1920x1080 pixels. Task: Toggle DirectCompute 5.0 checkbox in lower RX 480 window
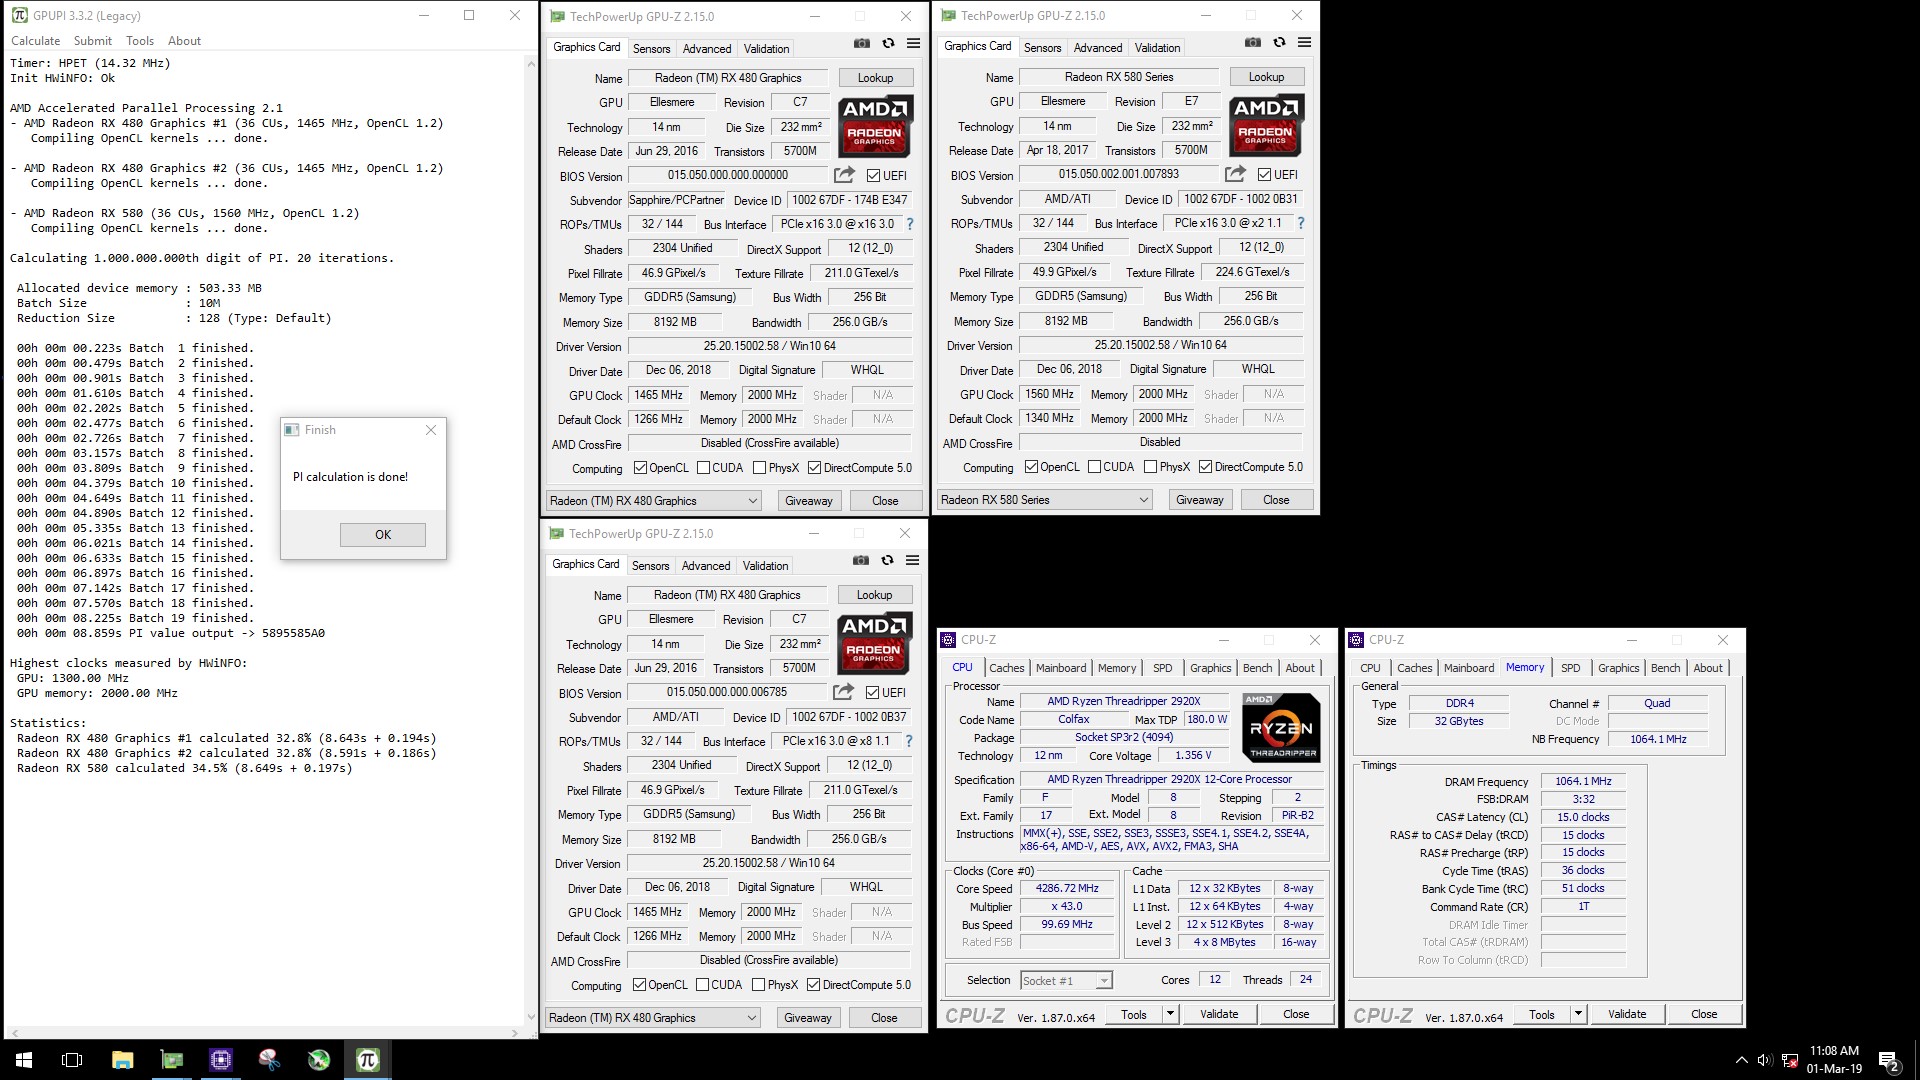point(814,985)
